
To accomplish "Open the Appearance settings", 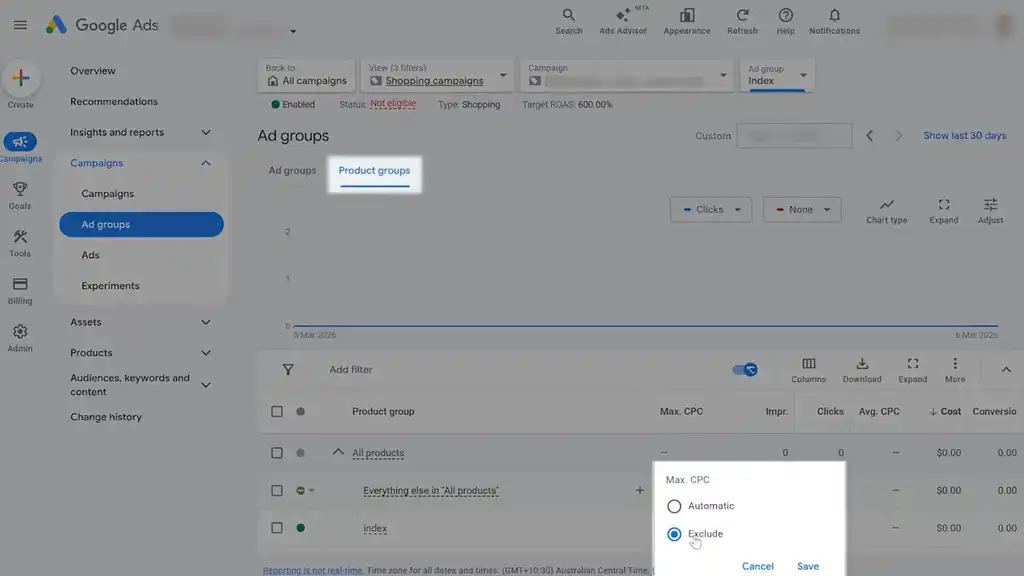I will click(x=686, y=21).
